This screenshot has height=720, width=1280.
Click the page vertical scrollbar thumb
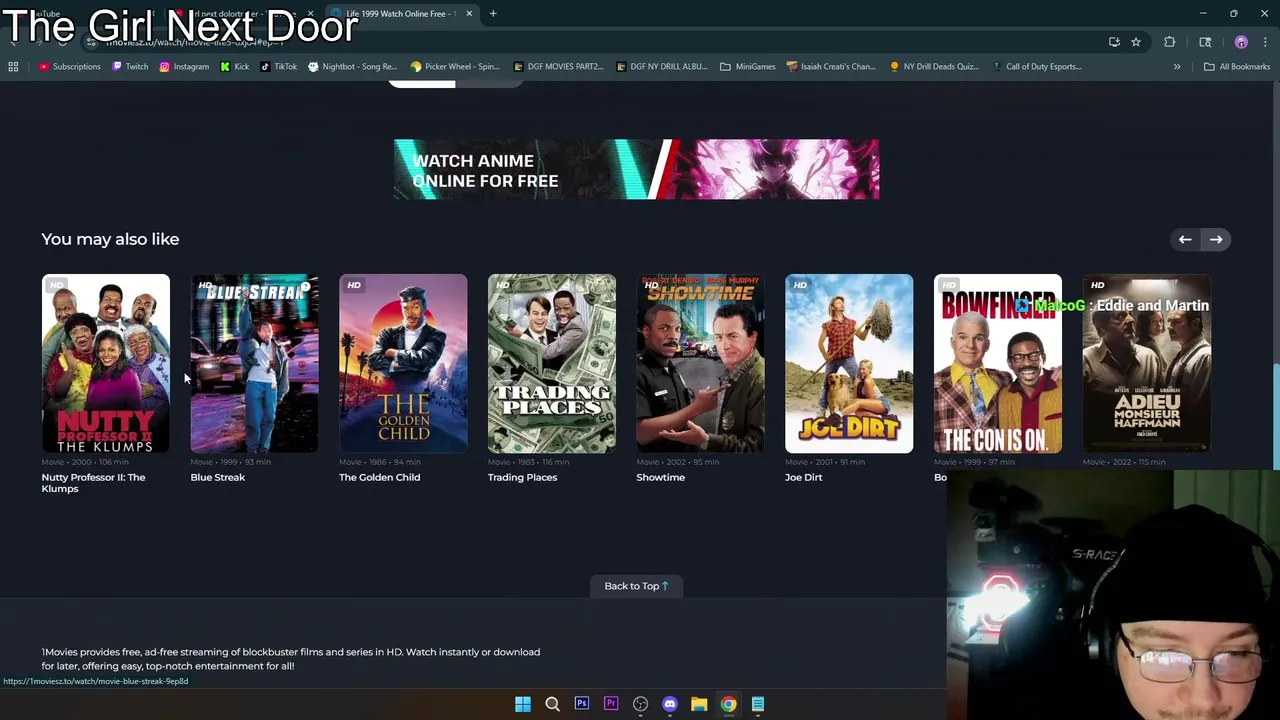click(1275, 417)
